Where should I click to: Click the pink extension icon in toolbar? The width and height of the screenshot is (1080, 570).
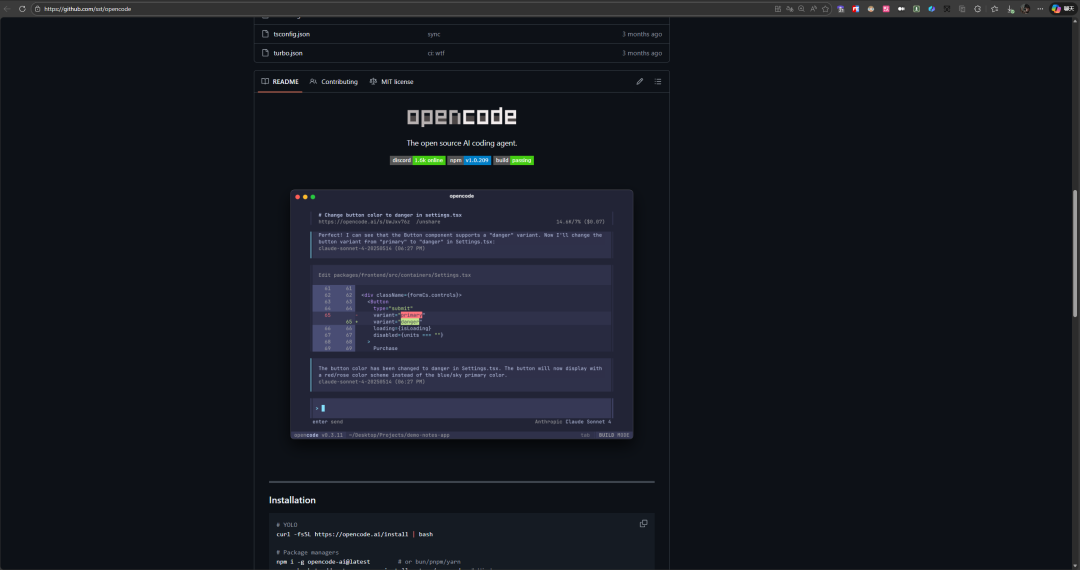(886, 9)
